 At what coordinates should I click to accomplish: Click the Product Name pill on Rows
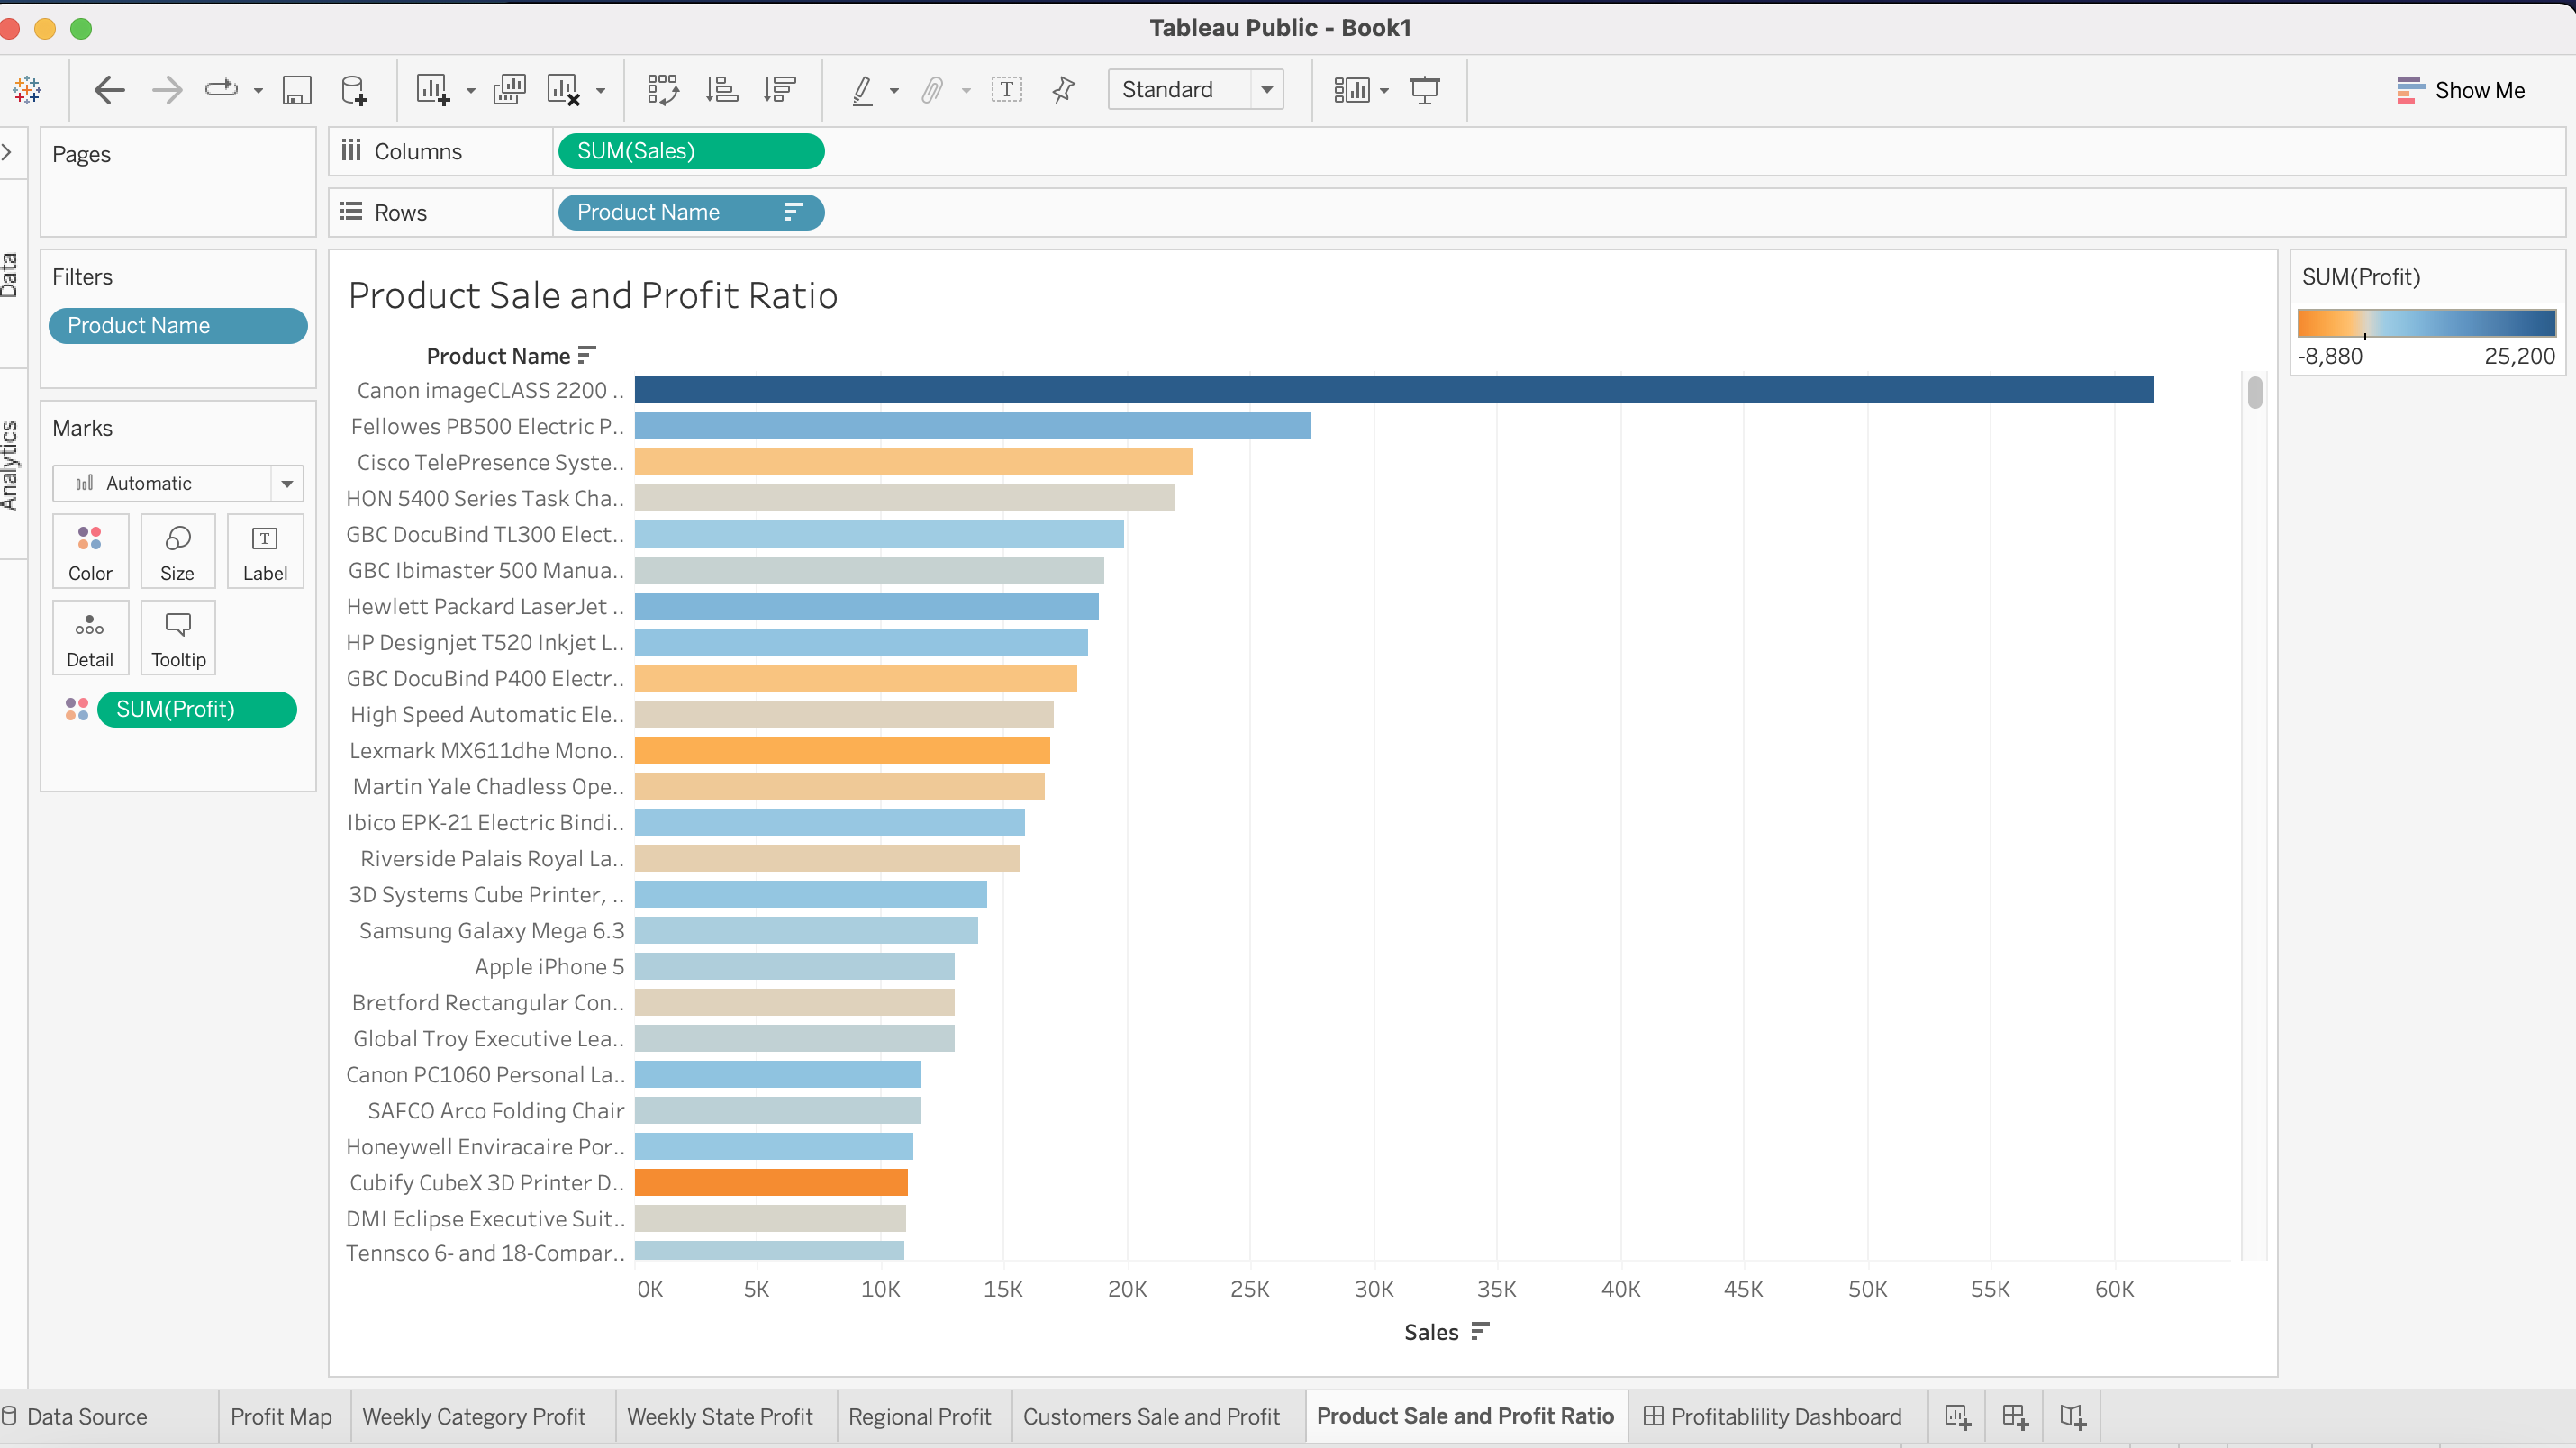(x=691, y=212)
